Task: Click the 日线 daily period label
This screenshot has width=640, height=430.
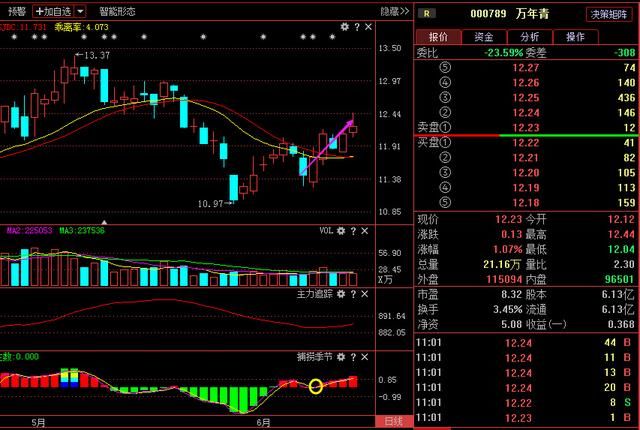Action: tap(395, 421)
